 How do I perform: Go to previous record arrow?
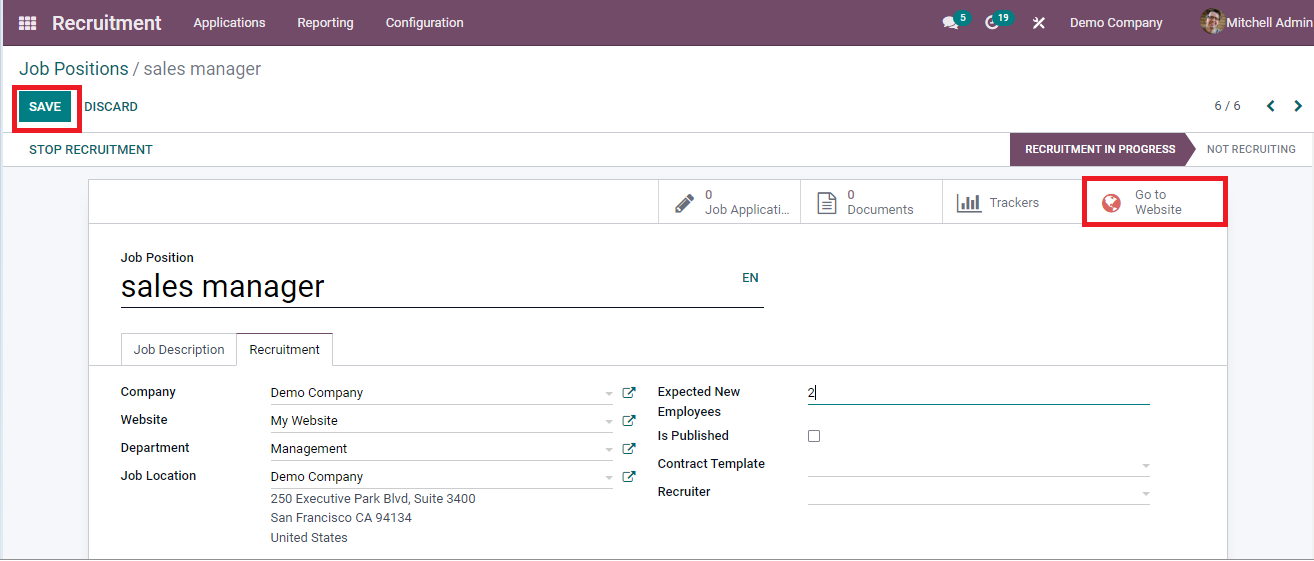[1271, 106]
